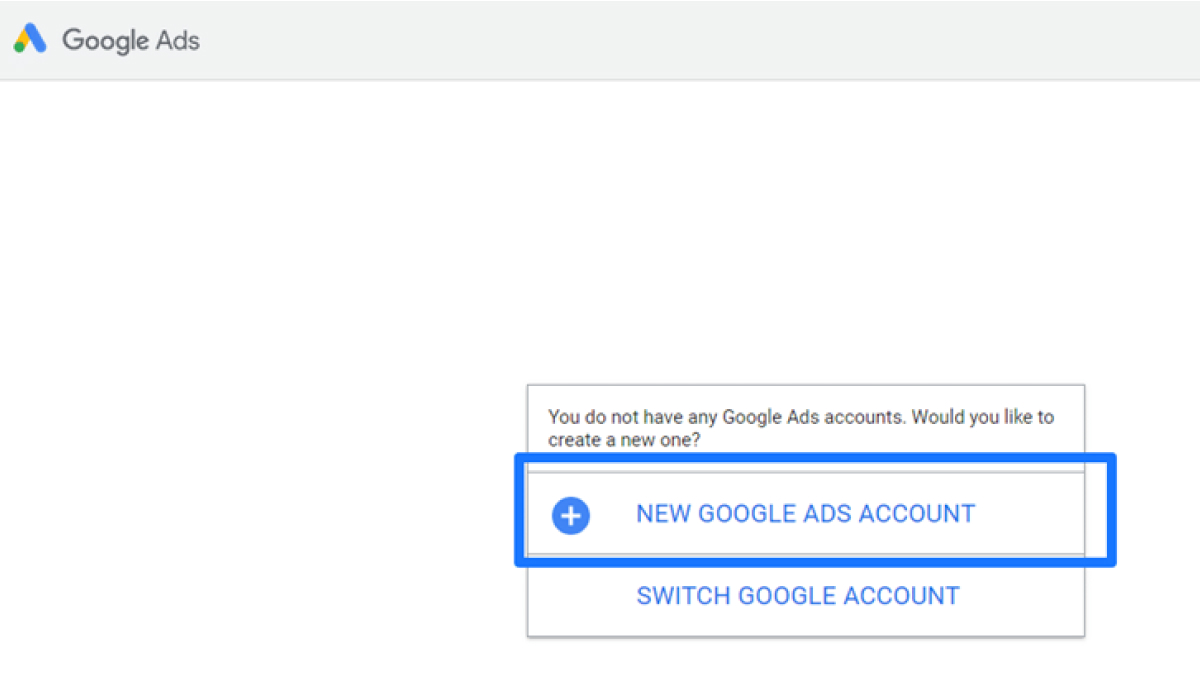Click the blue plus circle icon
Viewport: 1200px width, 700px height.
(x=571, y=515)
